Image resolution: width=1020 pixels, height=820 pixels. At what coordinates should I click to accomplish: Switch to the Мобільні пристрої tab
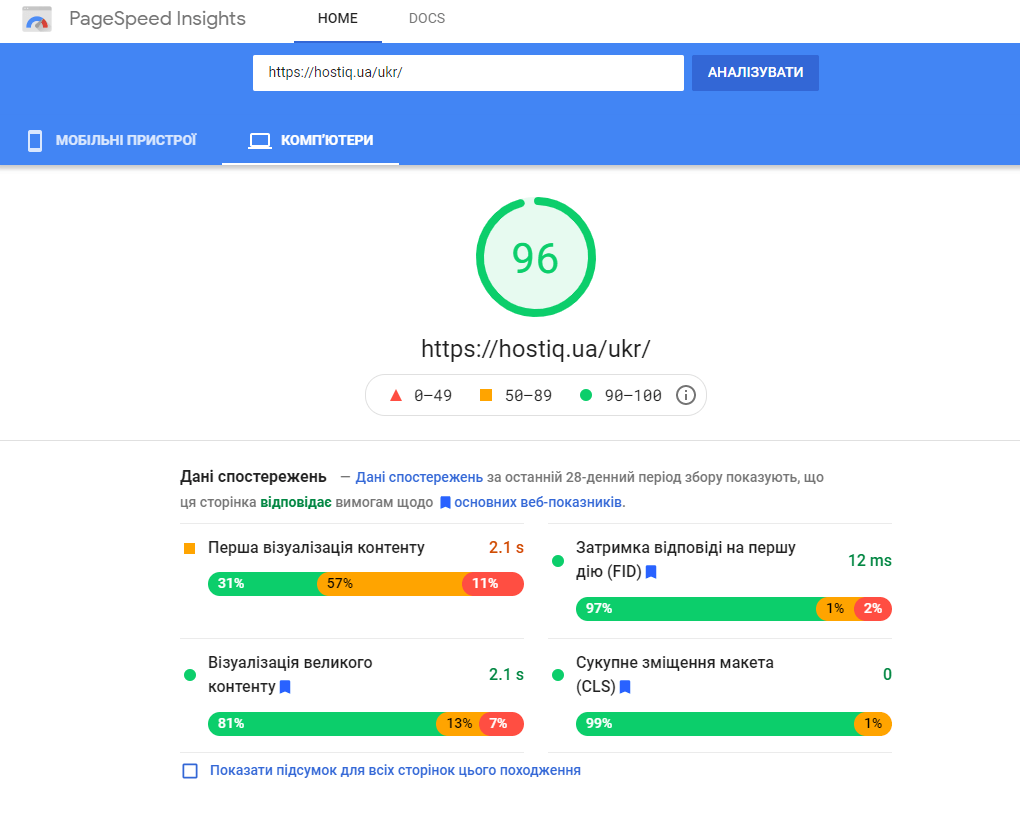tap(125, 140)
